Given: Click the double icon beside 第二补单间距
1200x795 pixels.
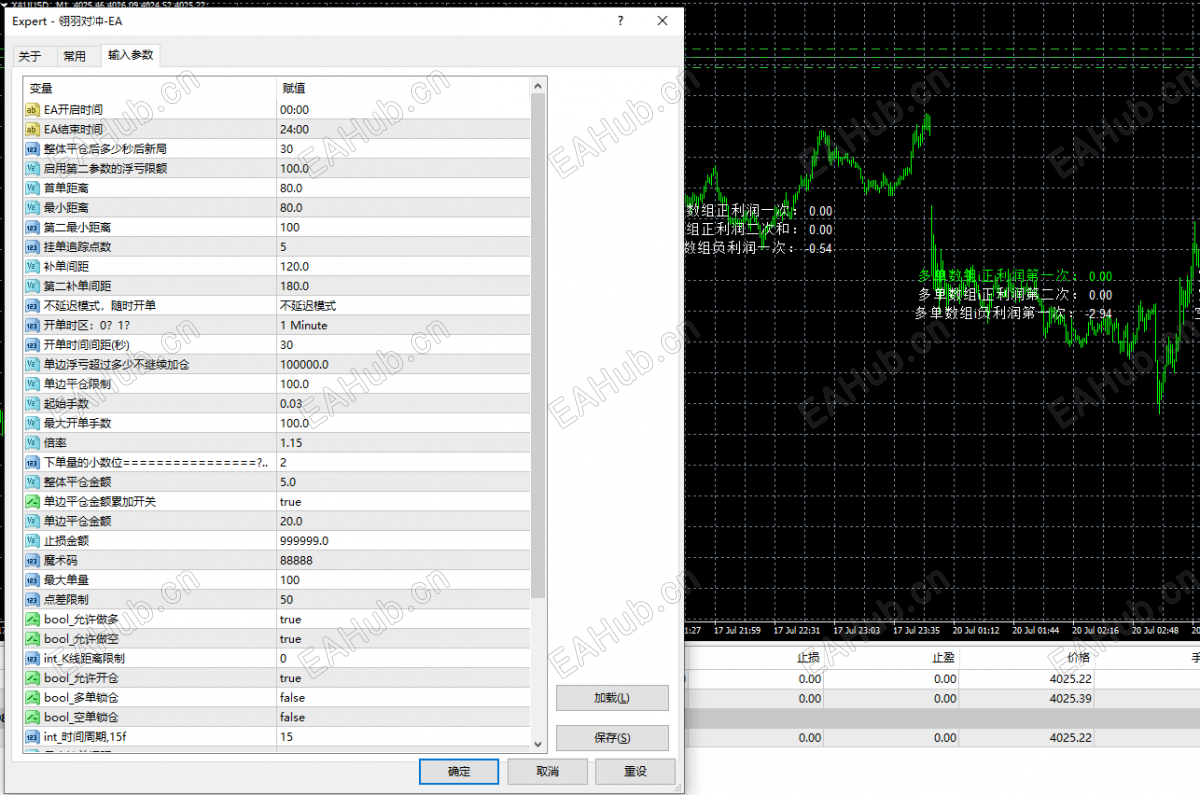Looking at the screenshot, I should (x=32, y=286).
